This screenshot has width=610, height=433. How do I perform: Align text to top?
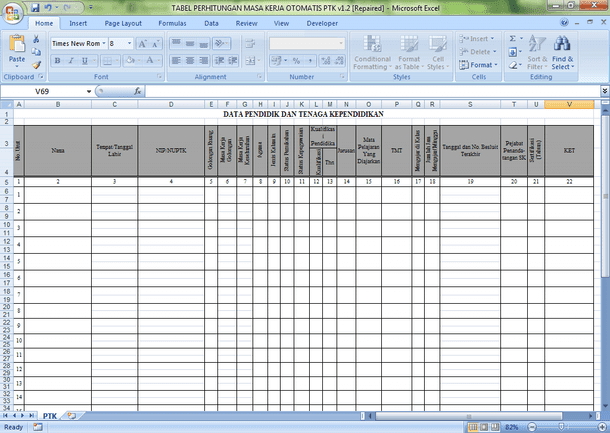[x=176, y=43]
